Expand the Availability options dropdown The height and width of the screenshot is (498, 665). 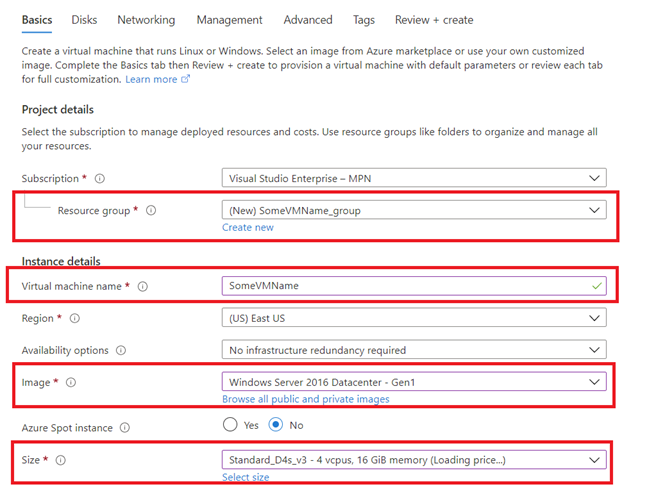[x=414, y=350]
